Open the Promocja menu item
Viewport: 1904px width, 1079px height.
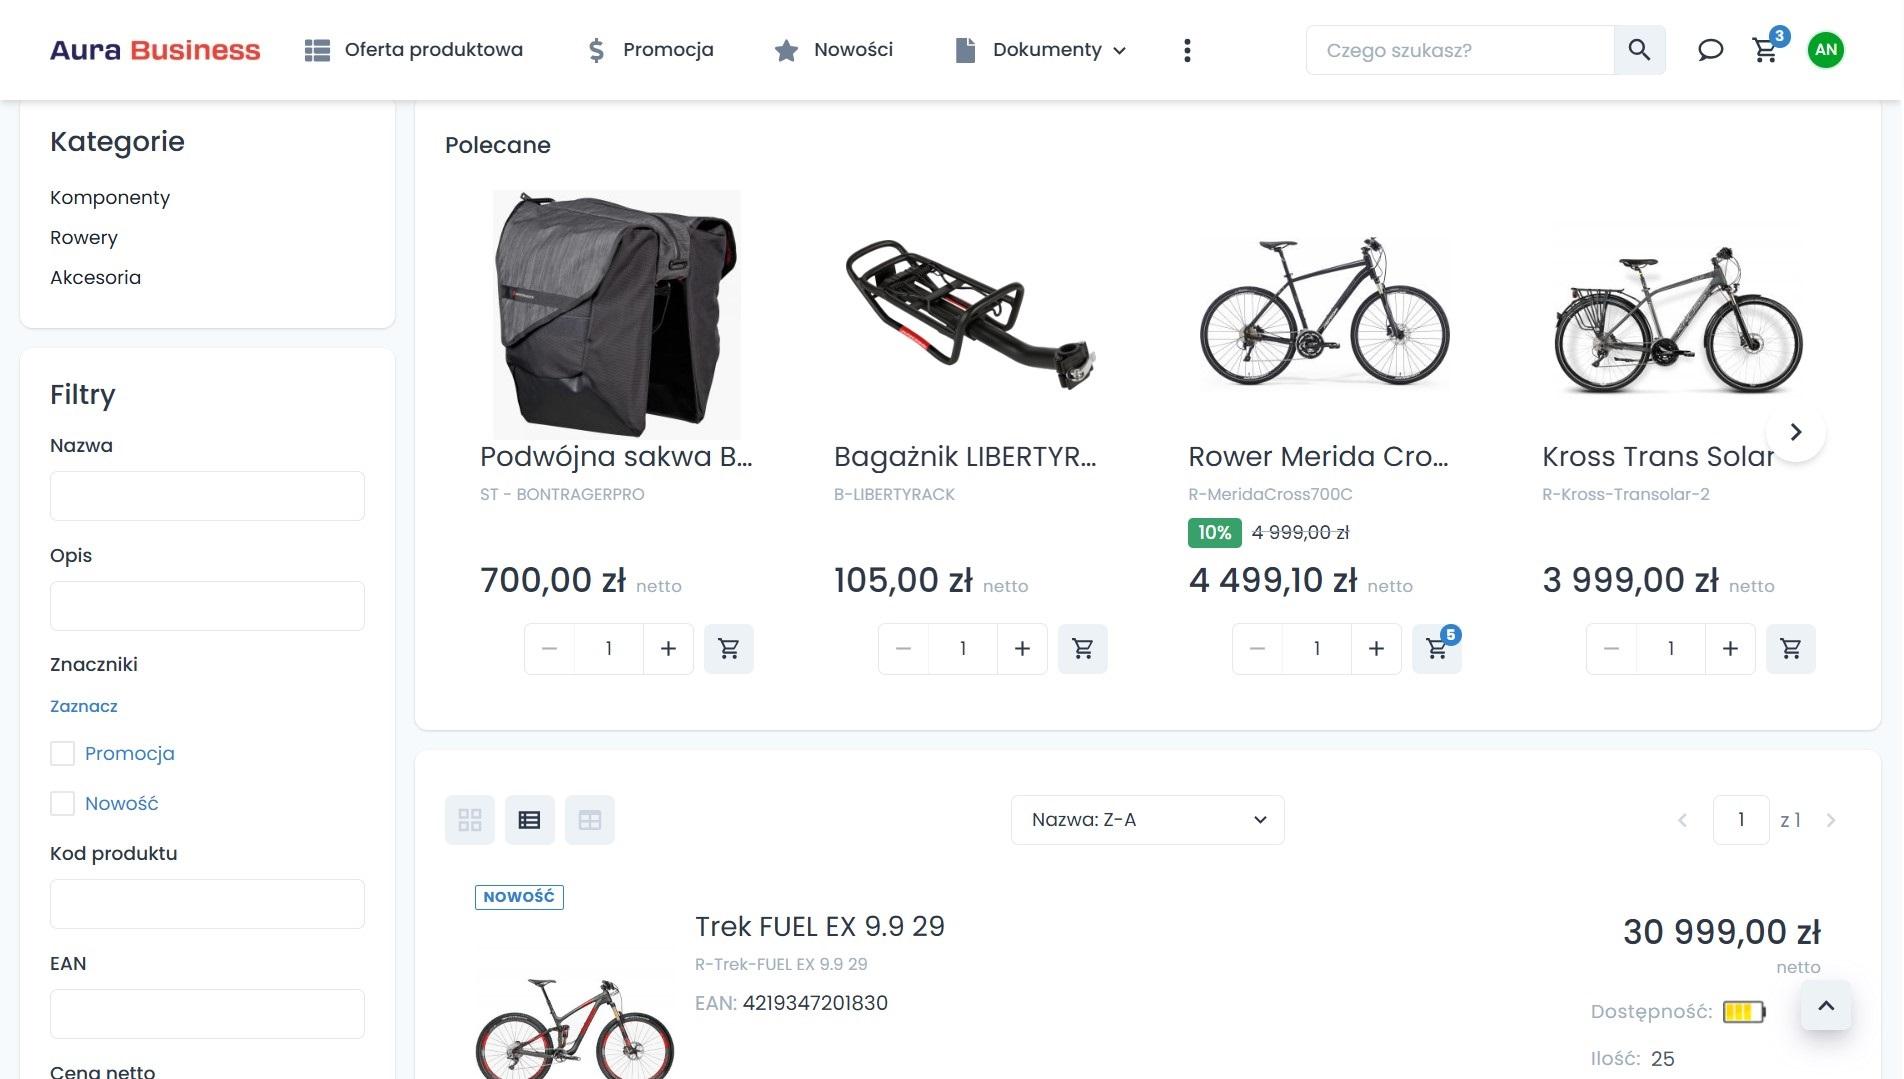click(x=649, y=50)
